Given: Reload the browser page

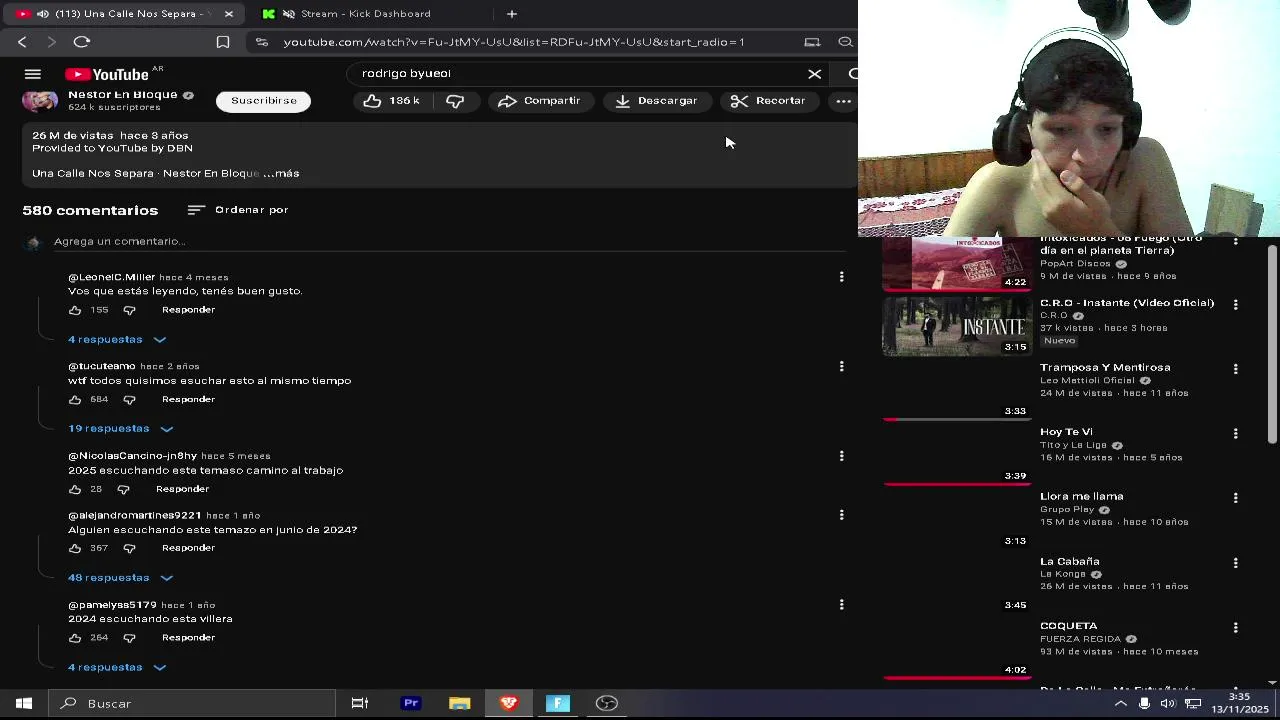Looking at the screenshot, I should [x=82, y=42].
